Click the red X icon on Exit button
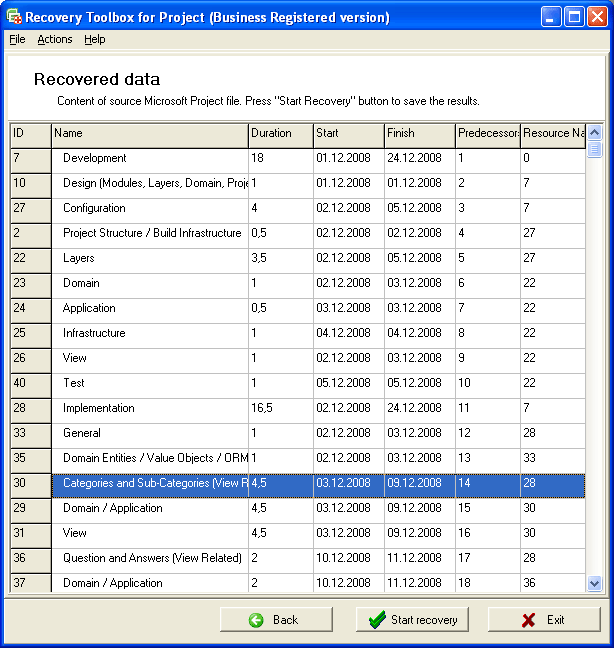This screenshot has width=614, height=648. click(x=528, y=620)
